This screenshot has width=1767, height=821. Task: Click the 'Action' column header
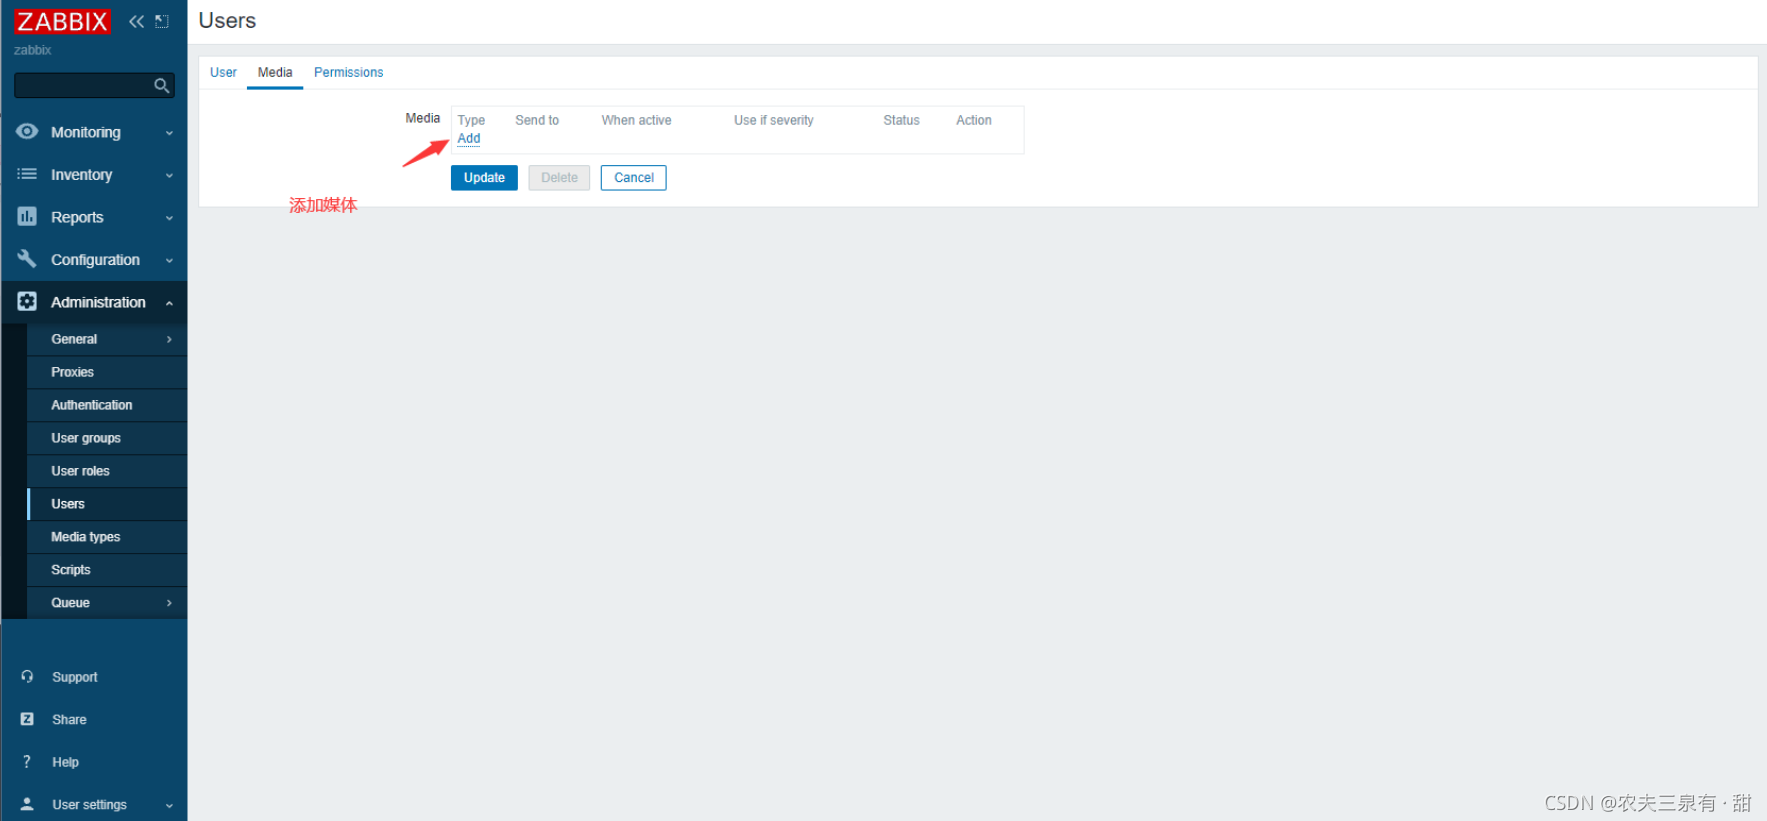point(974,120)
